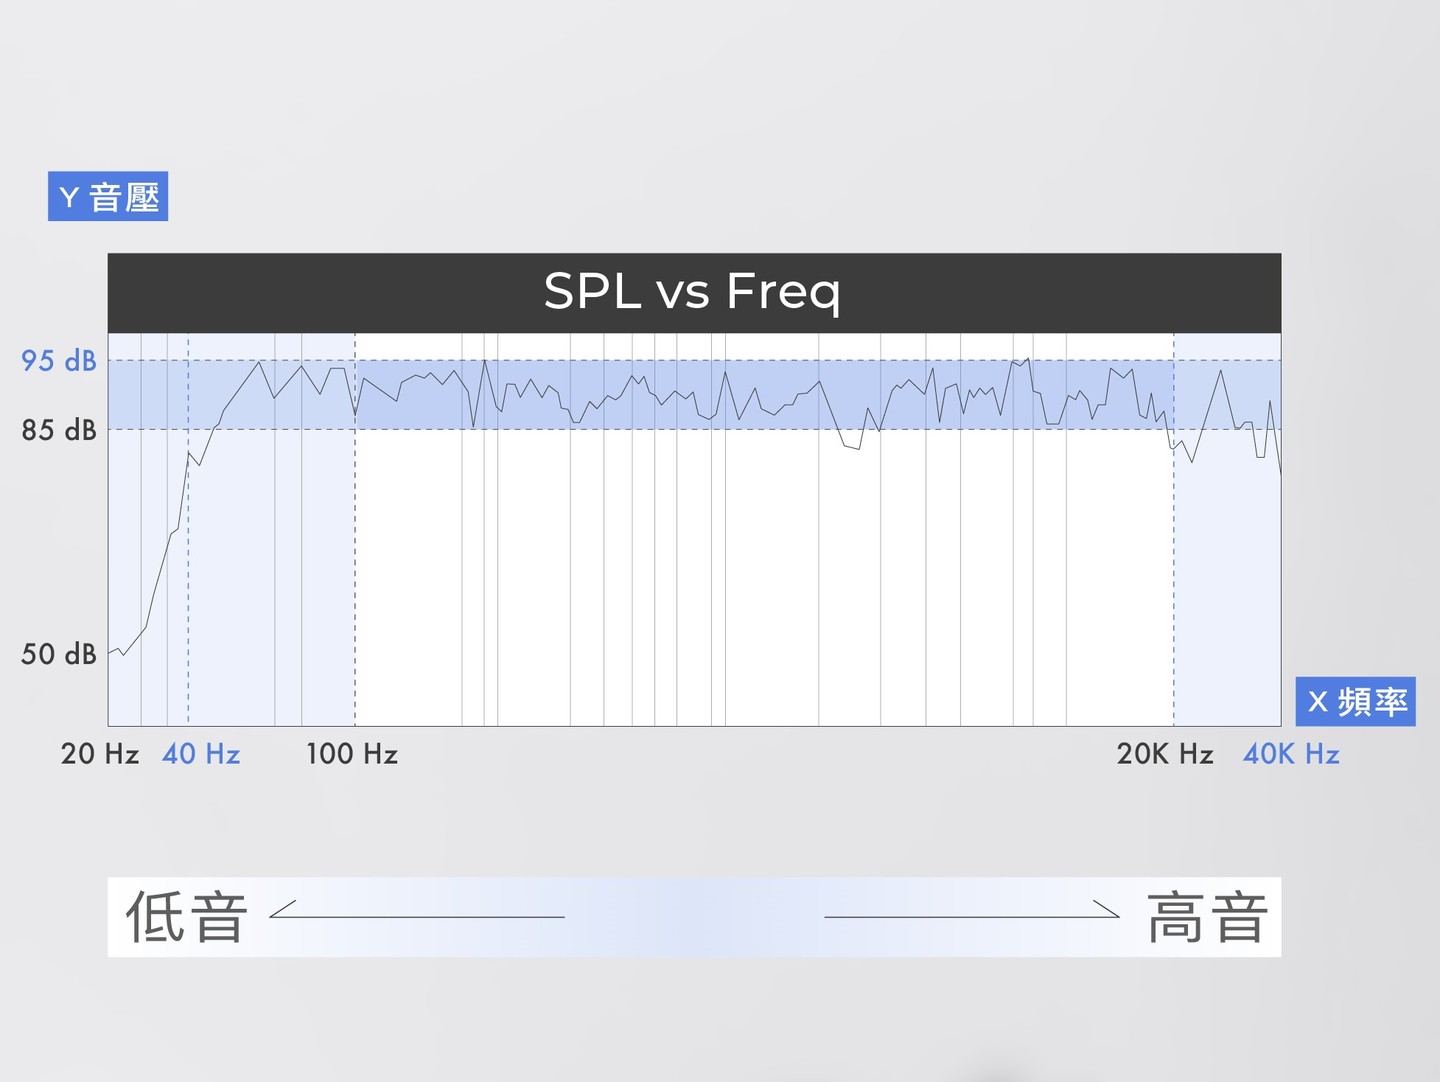Click the dashed 40 Hz vertical marker line
The height and width of the screenshot is (1082, 1440).
[x=188, y=600]
